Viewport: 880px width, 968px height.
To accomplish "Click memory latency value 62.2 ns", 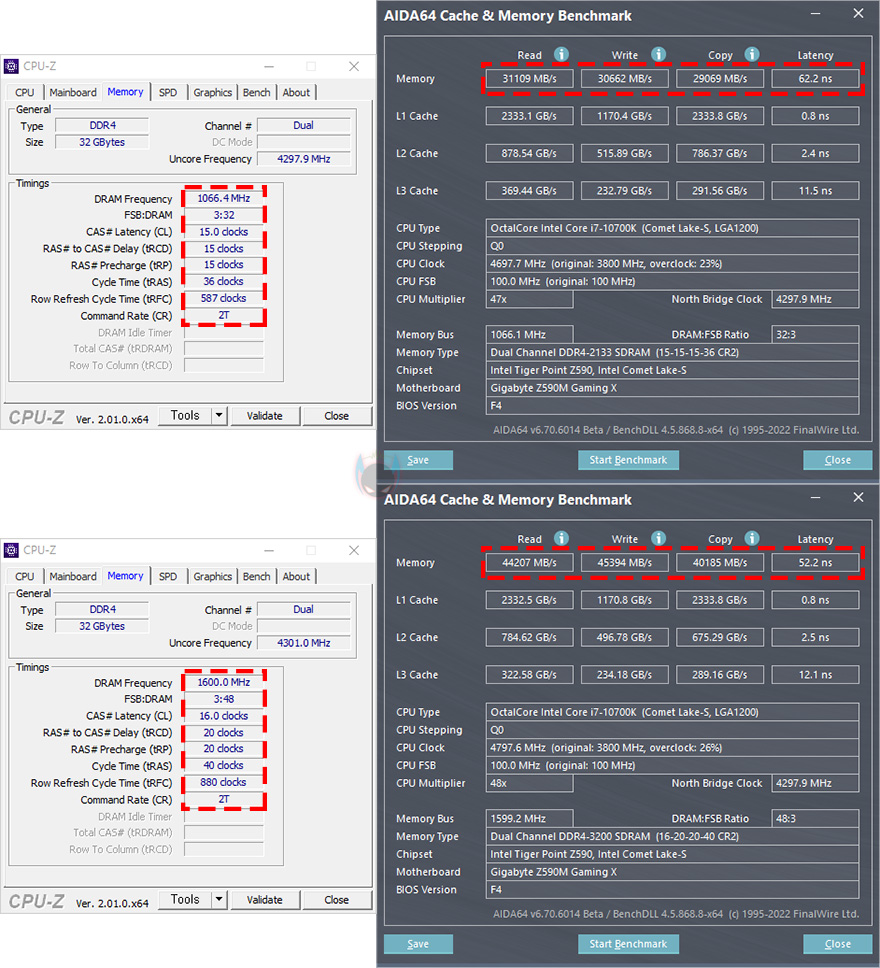I will point(815,78).
